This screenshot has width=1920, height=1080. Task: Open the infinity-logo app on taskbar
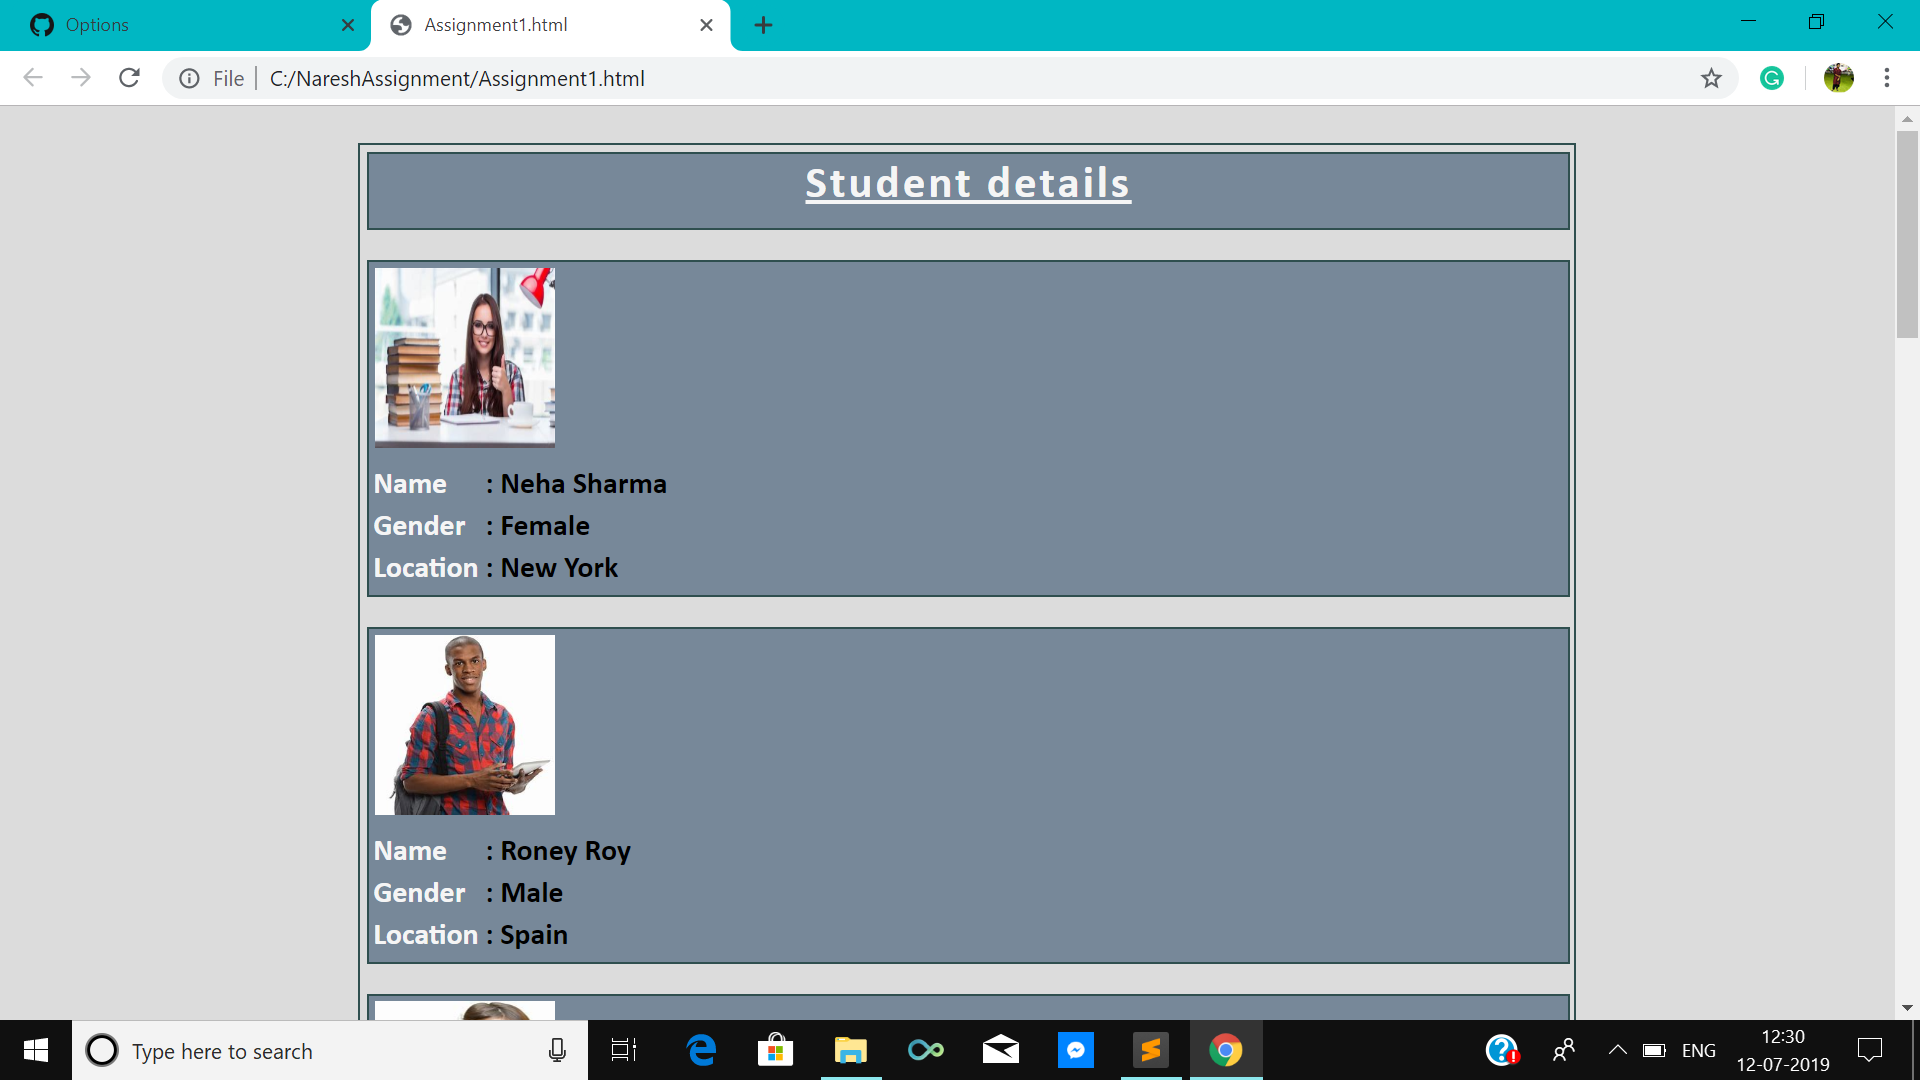[x=926, y=1050]
